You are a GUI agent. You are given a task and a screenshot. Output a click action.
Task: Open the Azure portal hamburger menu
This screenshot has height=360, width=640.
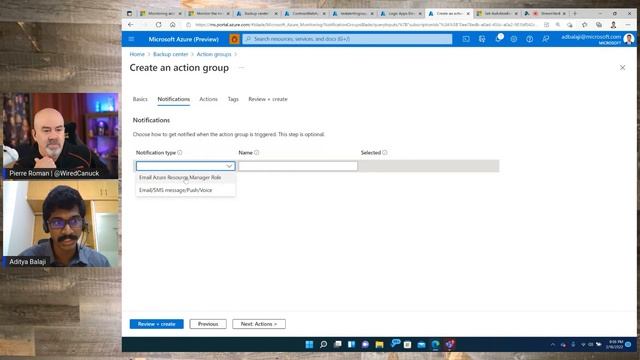point(131,39)
